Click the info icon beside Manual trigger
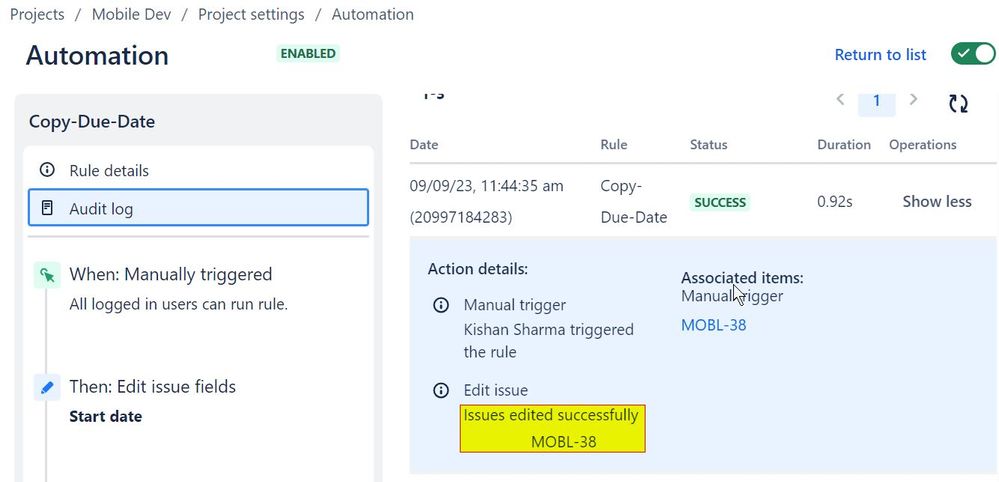 click(440, 305)
